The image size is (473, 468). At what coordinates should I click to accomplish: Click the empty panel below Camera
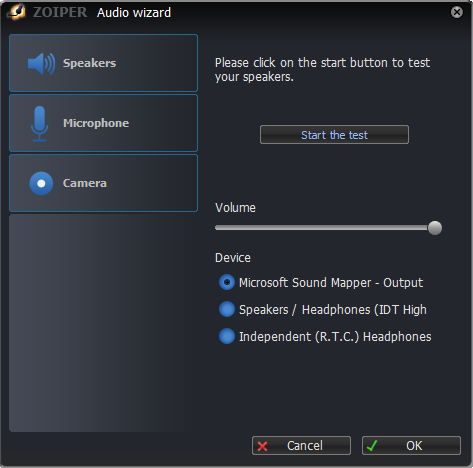tap(103, 323)
